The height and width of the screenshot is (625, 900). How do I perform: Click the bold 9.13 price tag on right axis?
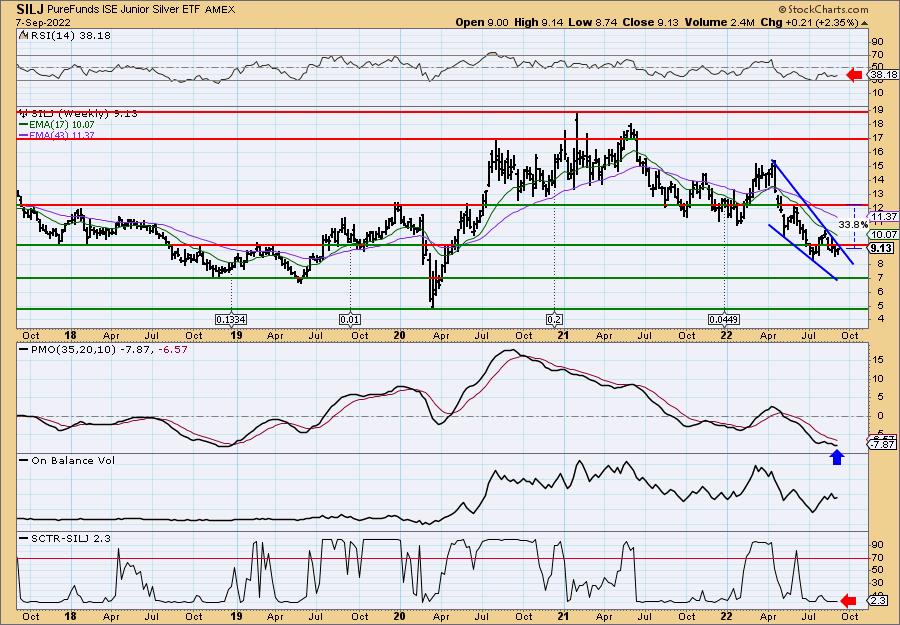(x=881, y=248)
